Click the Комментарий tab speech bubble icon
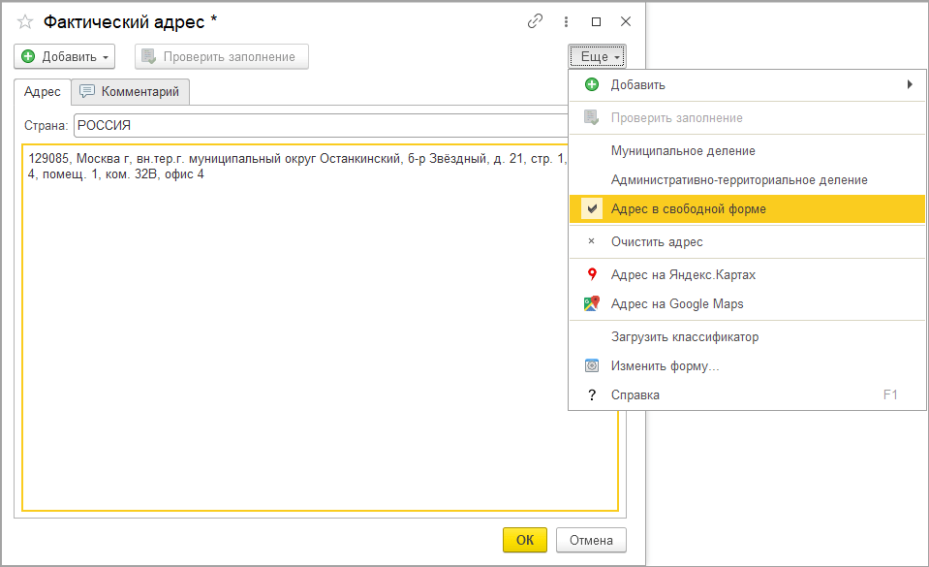929x567 pixels. click(x=87, y=91)
